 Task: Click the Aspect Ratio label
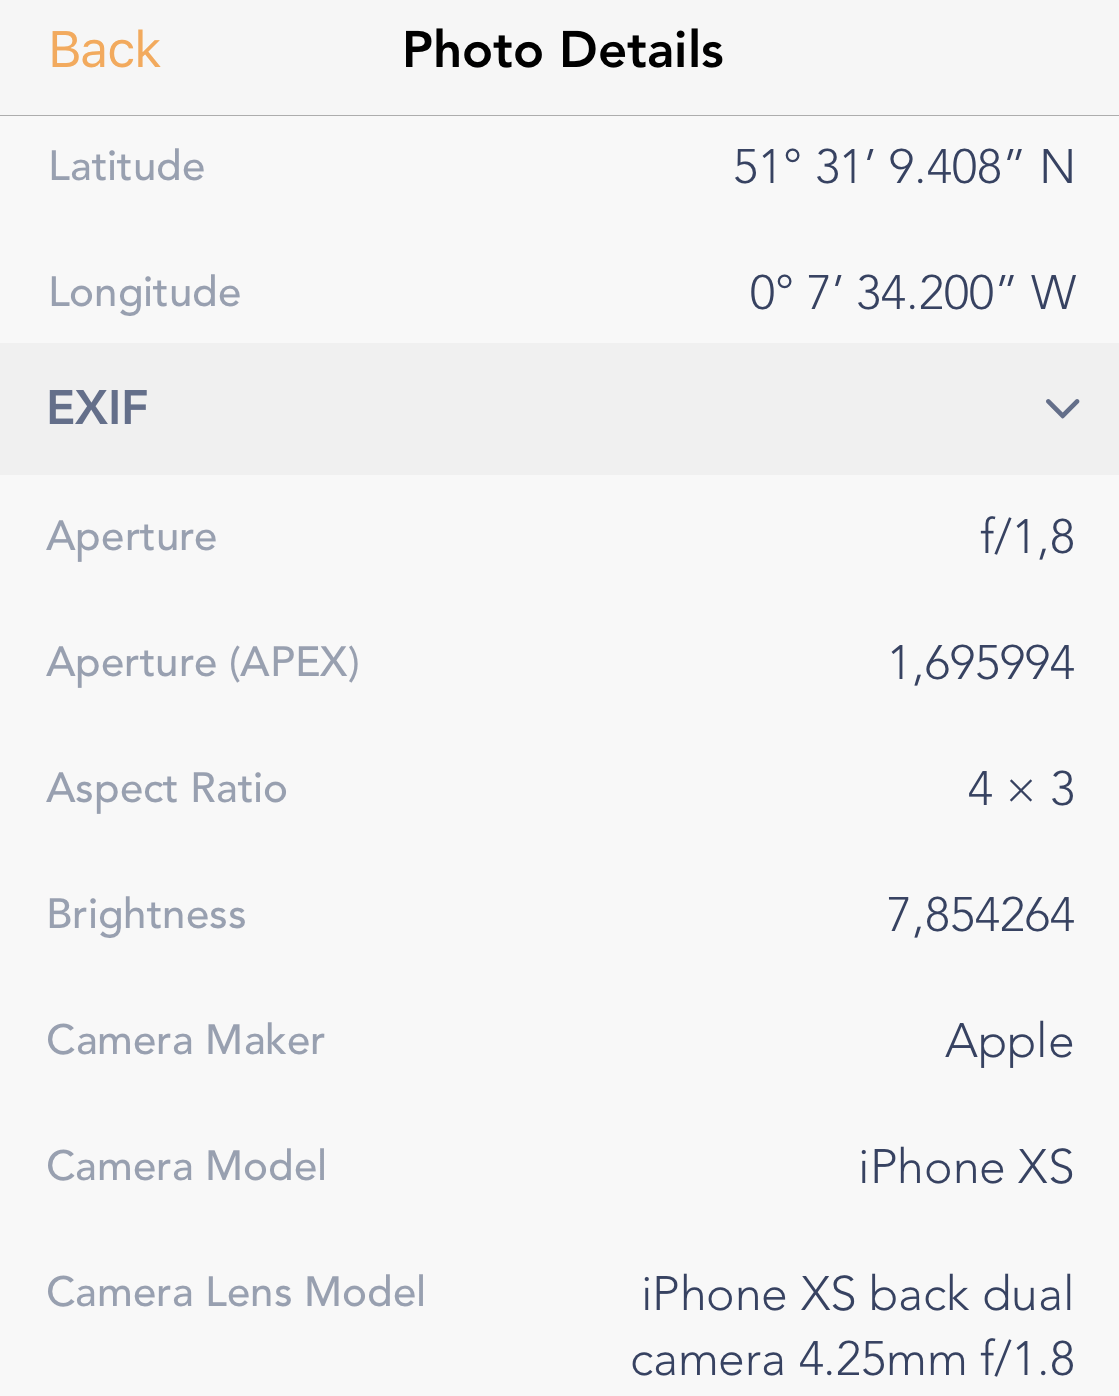(167, 788)
